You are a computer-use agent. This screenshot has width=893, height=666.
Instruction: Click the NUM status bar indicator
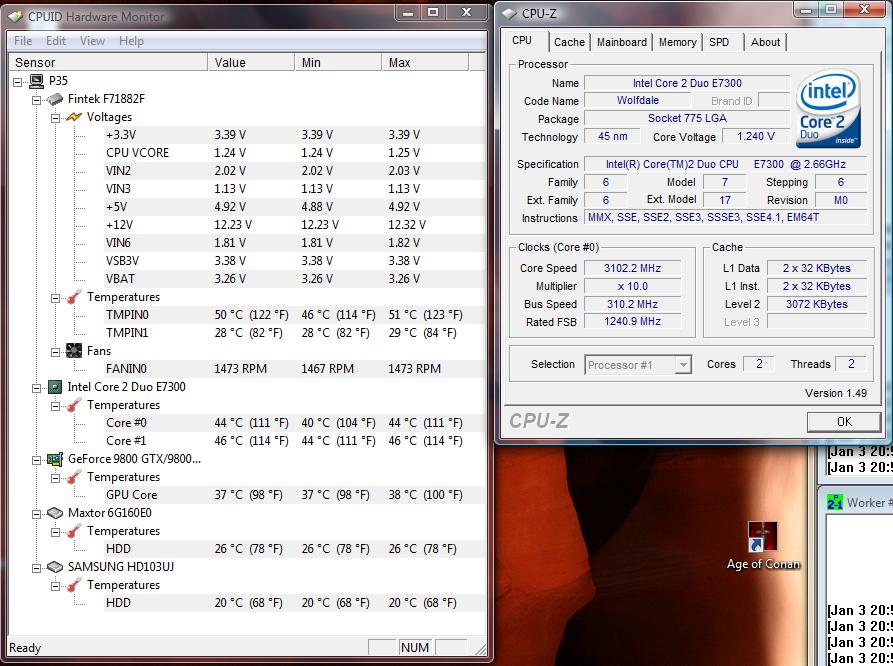click(415, 648)
